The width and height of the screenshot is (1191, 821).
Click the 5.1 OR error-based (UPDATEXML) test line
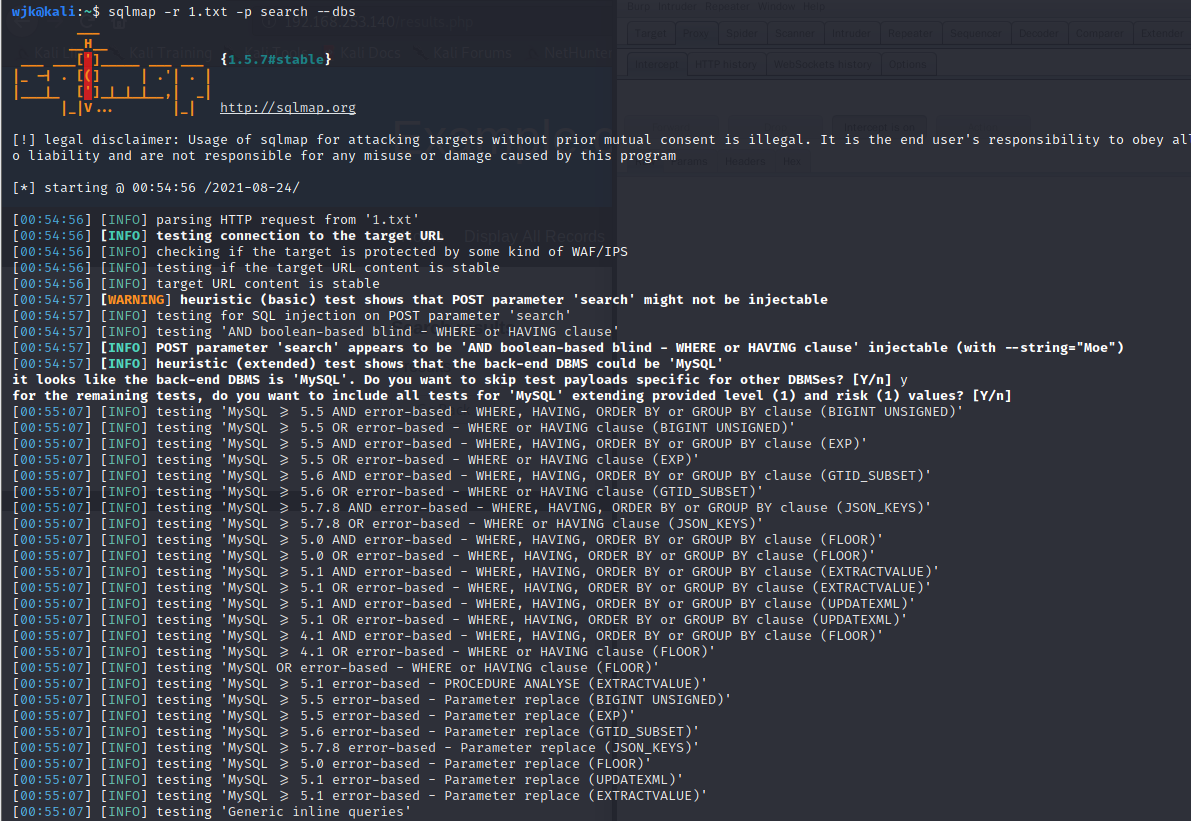pos(460,619)
